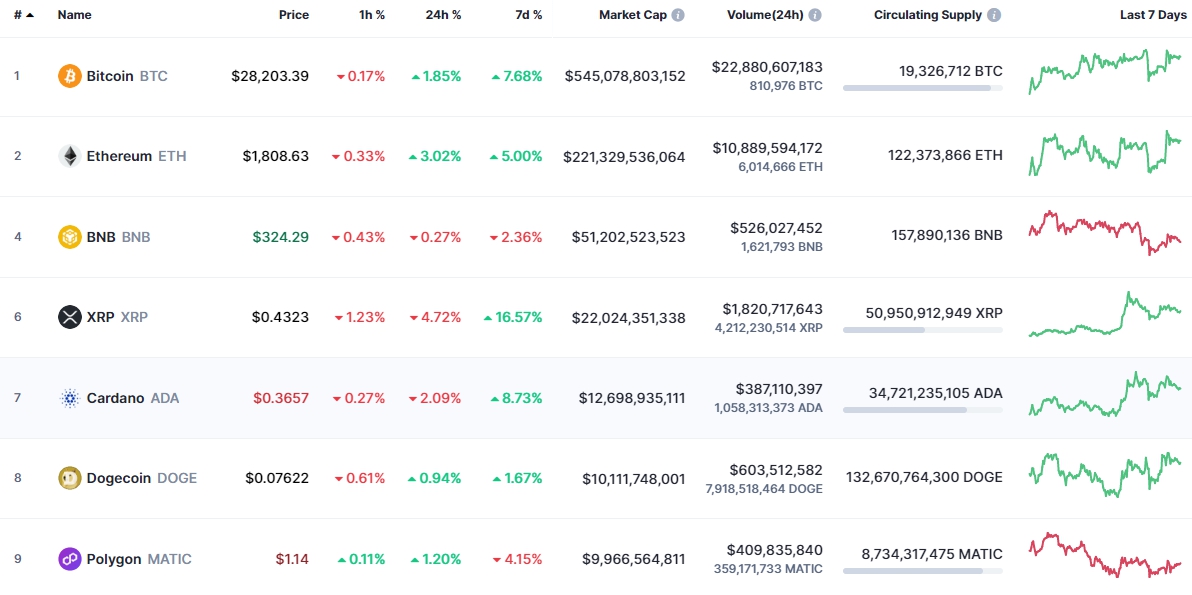This screenshot has width=1192, height=595.
Task: Sort table by Market Cap header
Action: pos(632,15)
